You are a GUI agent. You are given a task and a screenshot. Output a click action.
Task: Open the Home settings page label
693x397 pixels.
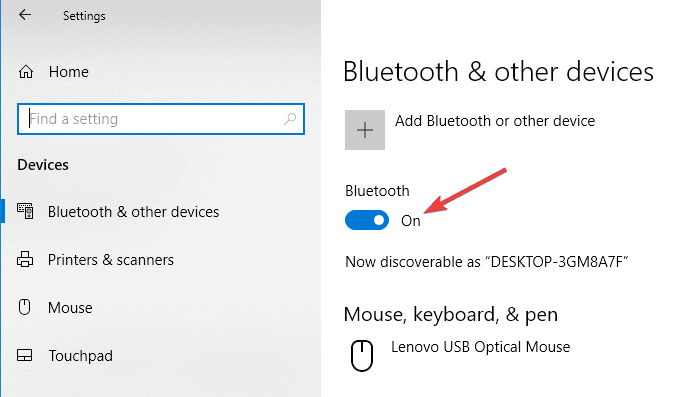click(69, 72)
